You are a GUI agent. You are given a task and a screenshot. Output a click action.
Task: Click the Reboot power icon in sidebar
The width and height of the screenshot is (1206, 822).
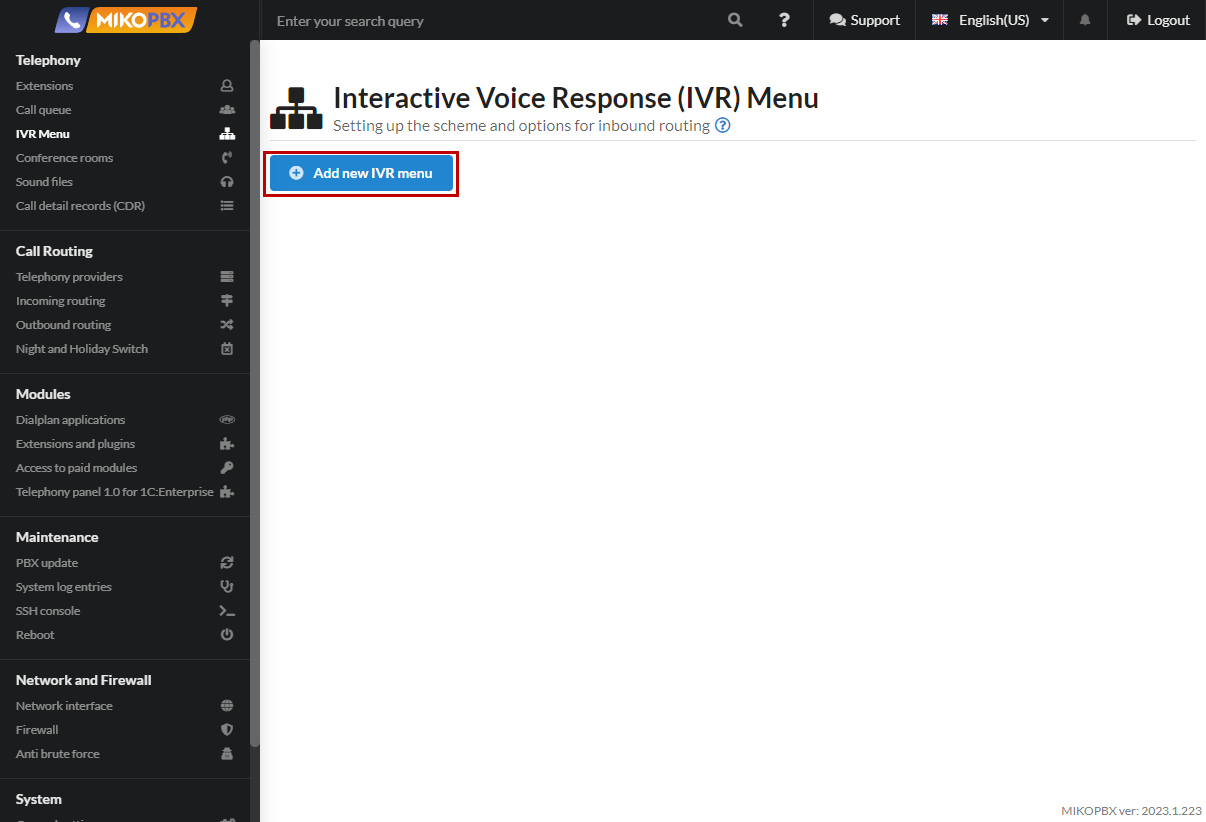pos(227,635)
